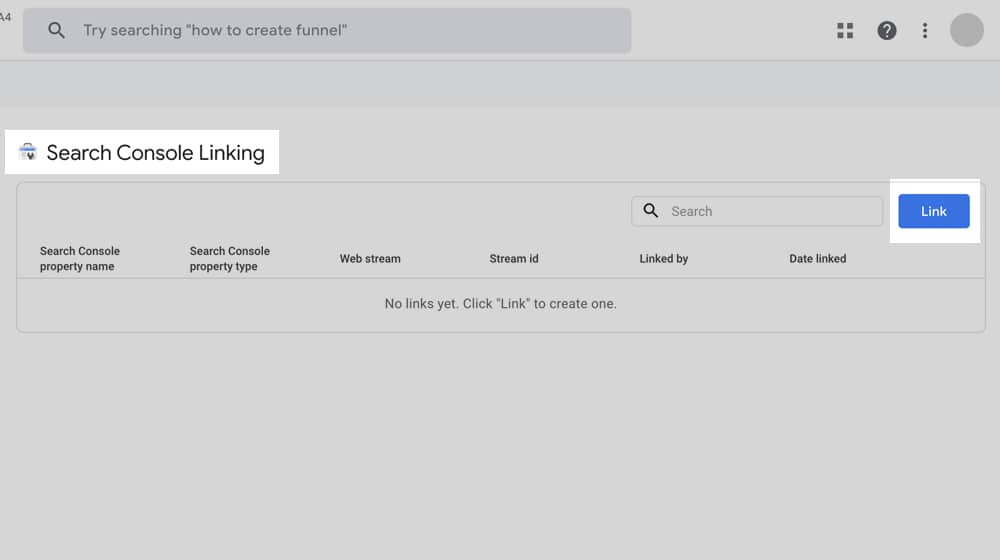Click the Stream id column header
This screenshot has height=560, width=1000.
(514, 259)
